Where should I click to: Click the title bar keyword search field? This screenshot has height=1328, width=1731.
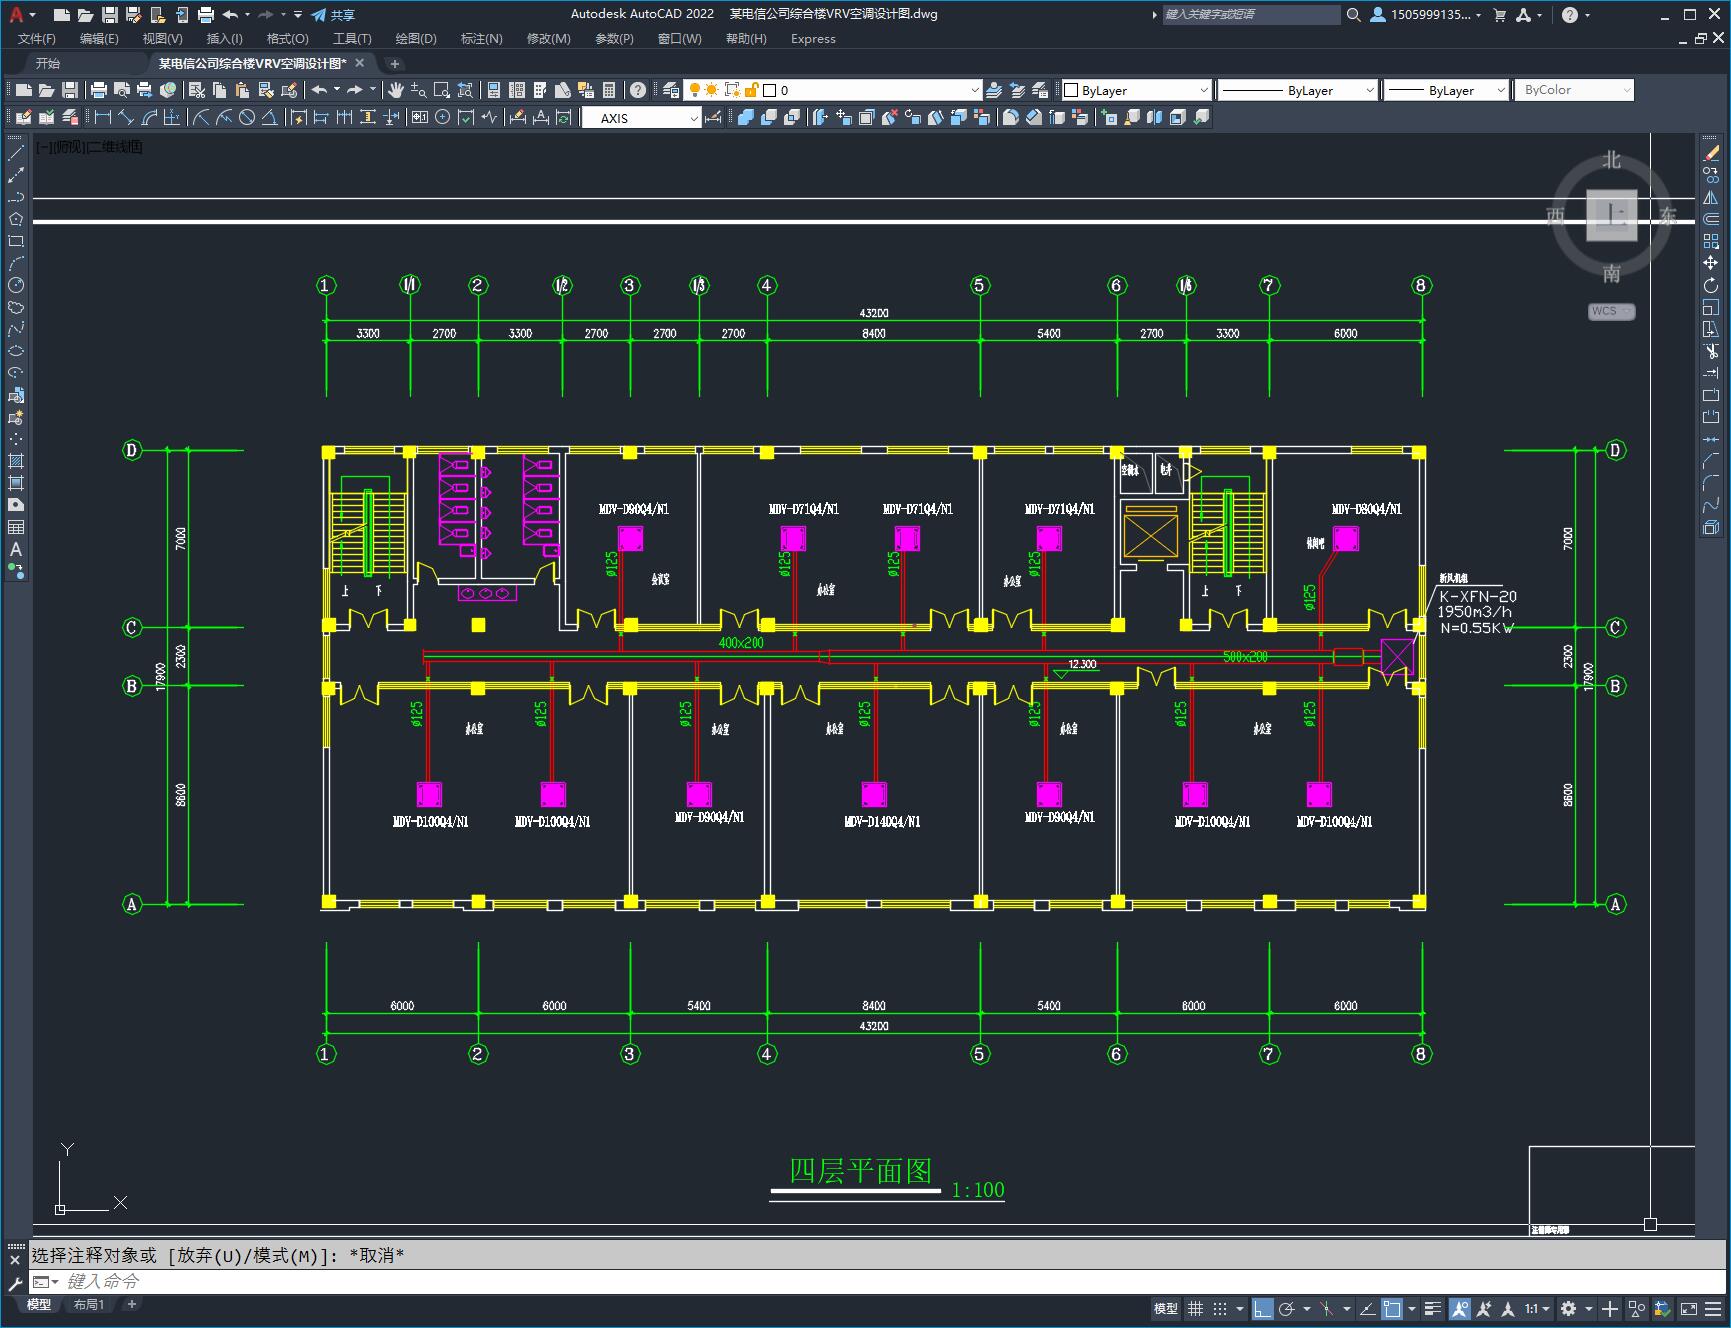1251,15
